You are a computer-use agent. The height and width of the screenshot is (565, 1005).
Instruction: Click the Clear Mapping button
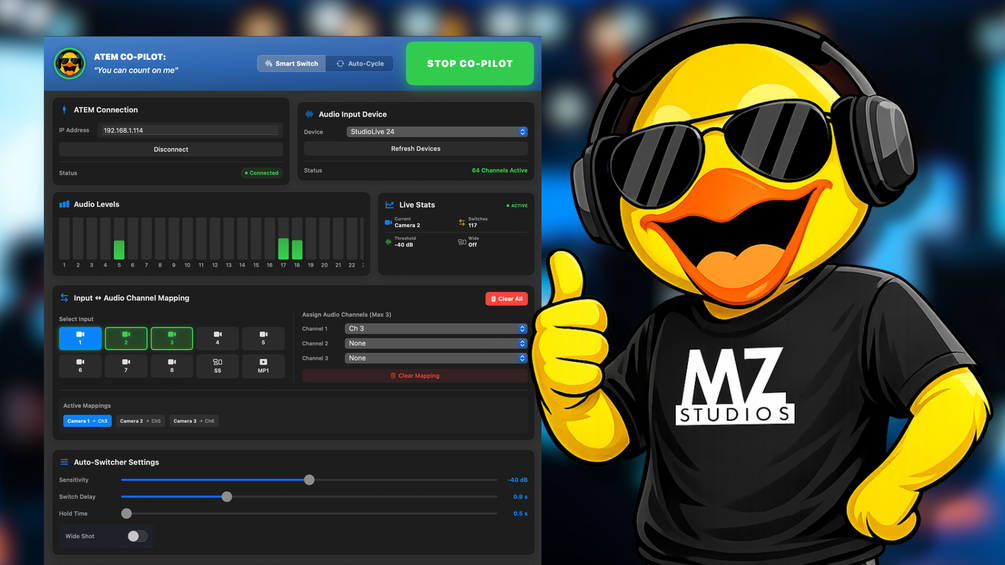pyautogui.click(x=415, y=376)
